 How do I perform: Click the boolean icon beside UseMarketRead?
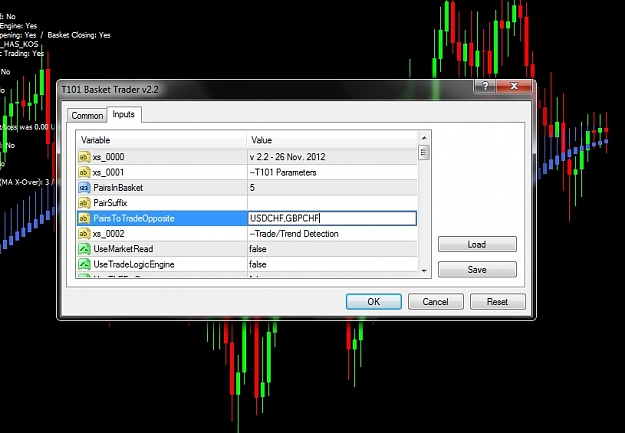point(84,249)
